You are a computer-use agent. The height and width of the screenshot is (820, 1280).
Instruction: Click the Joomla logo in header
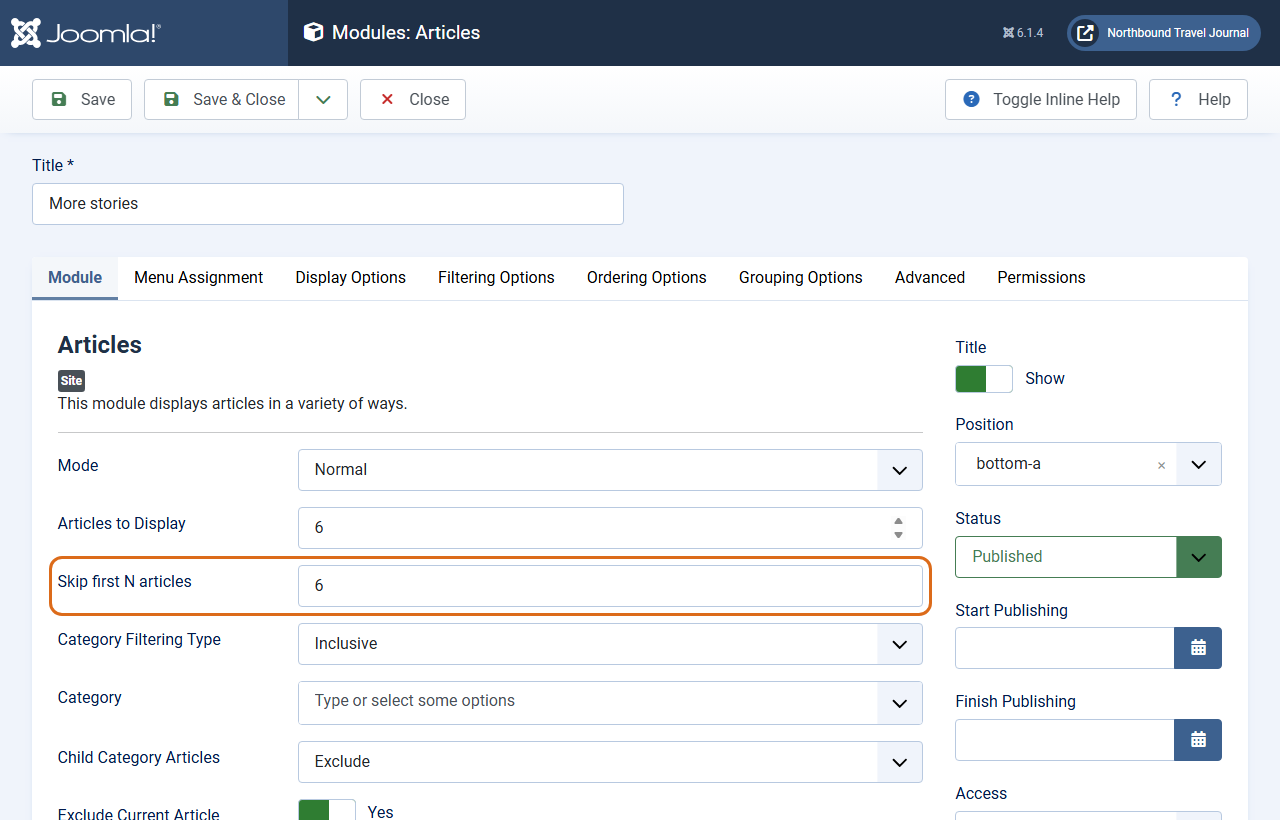click(86, 33)
